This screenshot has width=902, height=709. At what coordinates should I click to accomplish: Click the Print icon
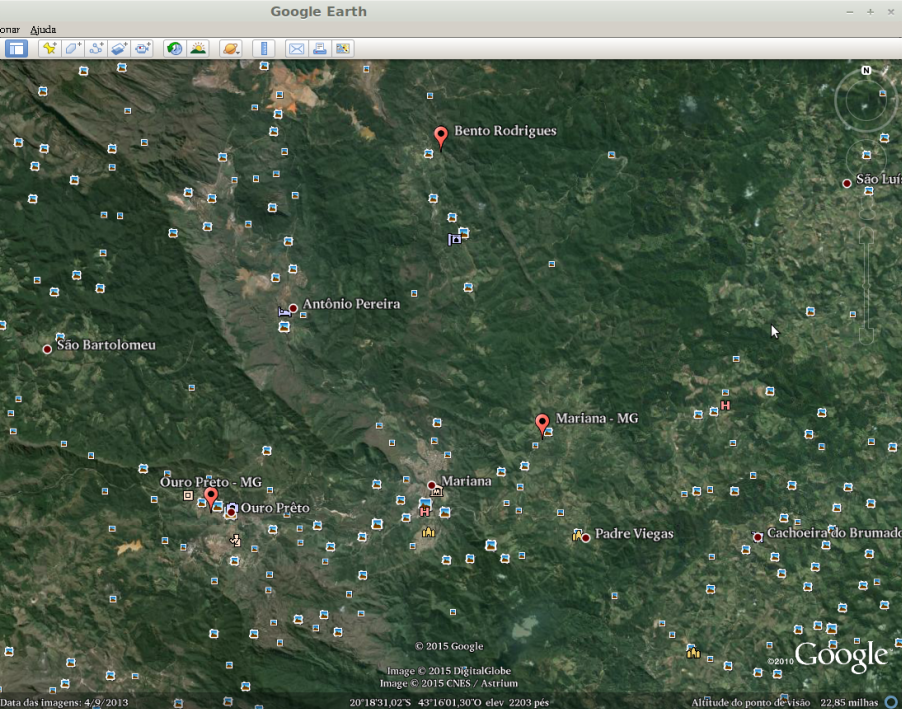coord(319,48)
